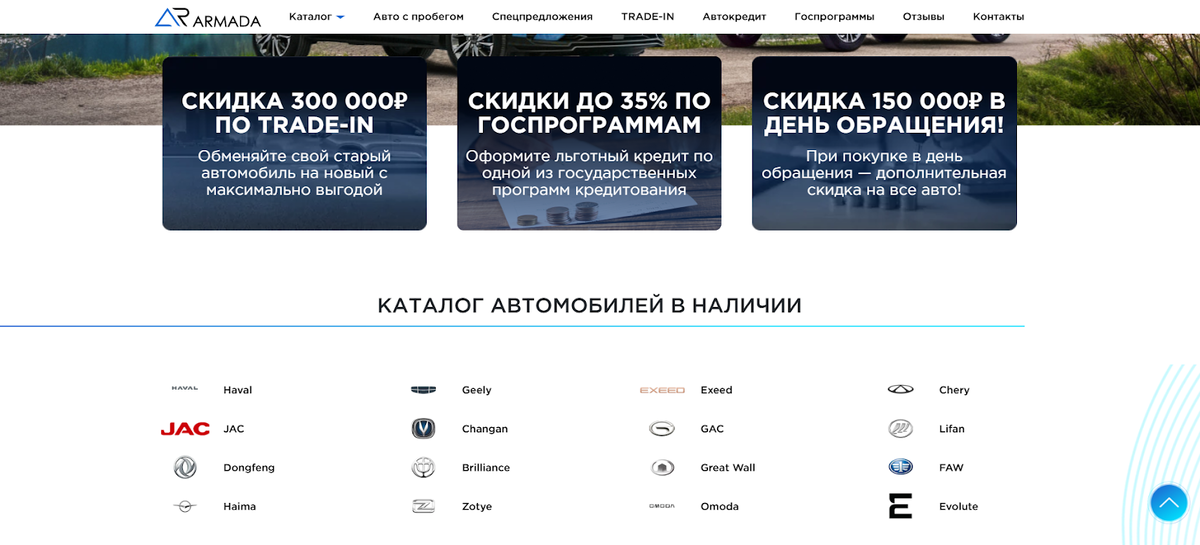This screenshot has width=1200, height=545.
Task: Open the GAC emblem icon
Action: pyautogui.click(x=662, y=429)
